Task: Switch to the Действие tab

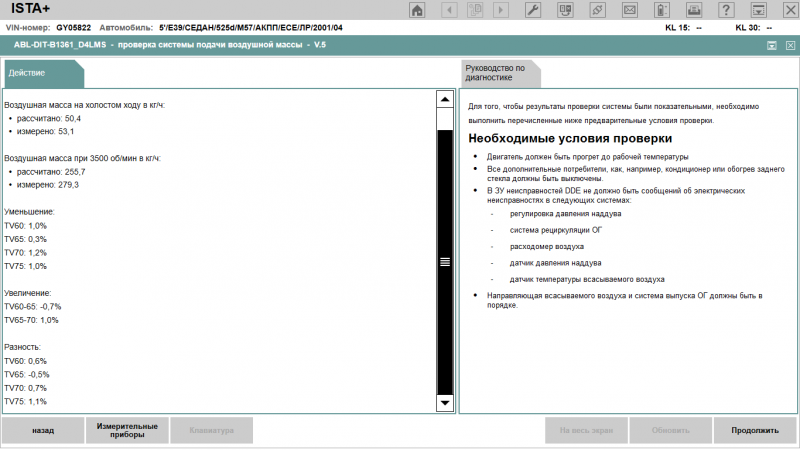Action: tap(43, 73)
